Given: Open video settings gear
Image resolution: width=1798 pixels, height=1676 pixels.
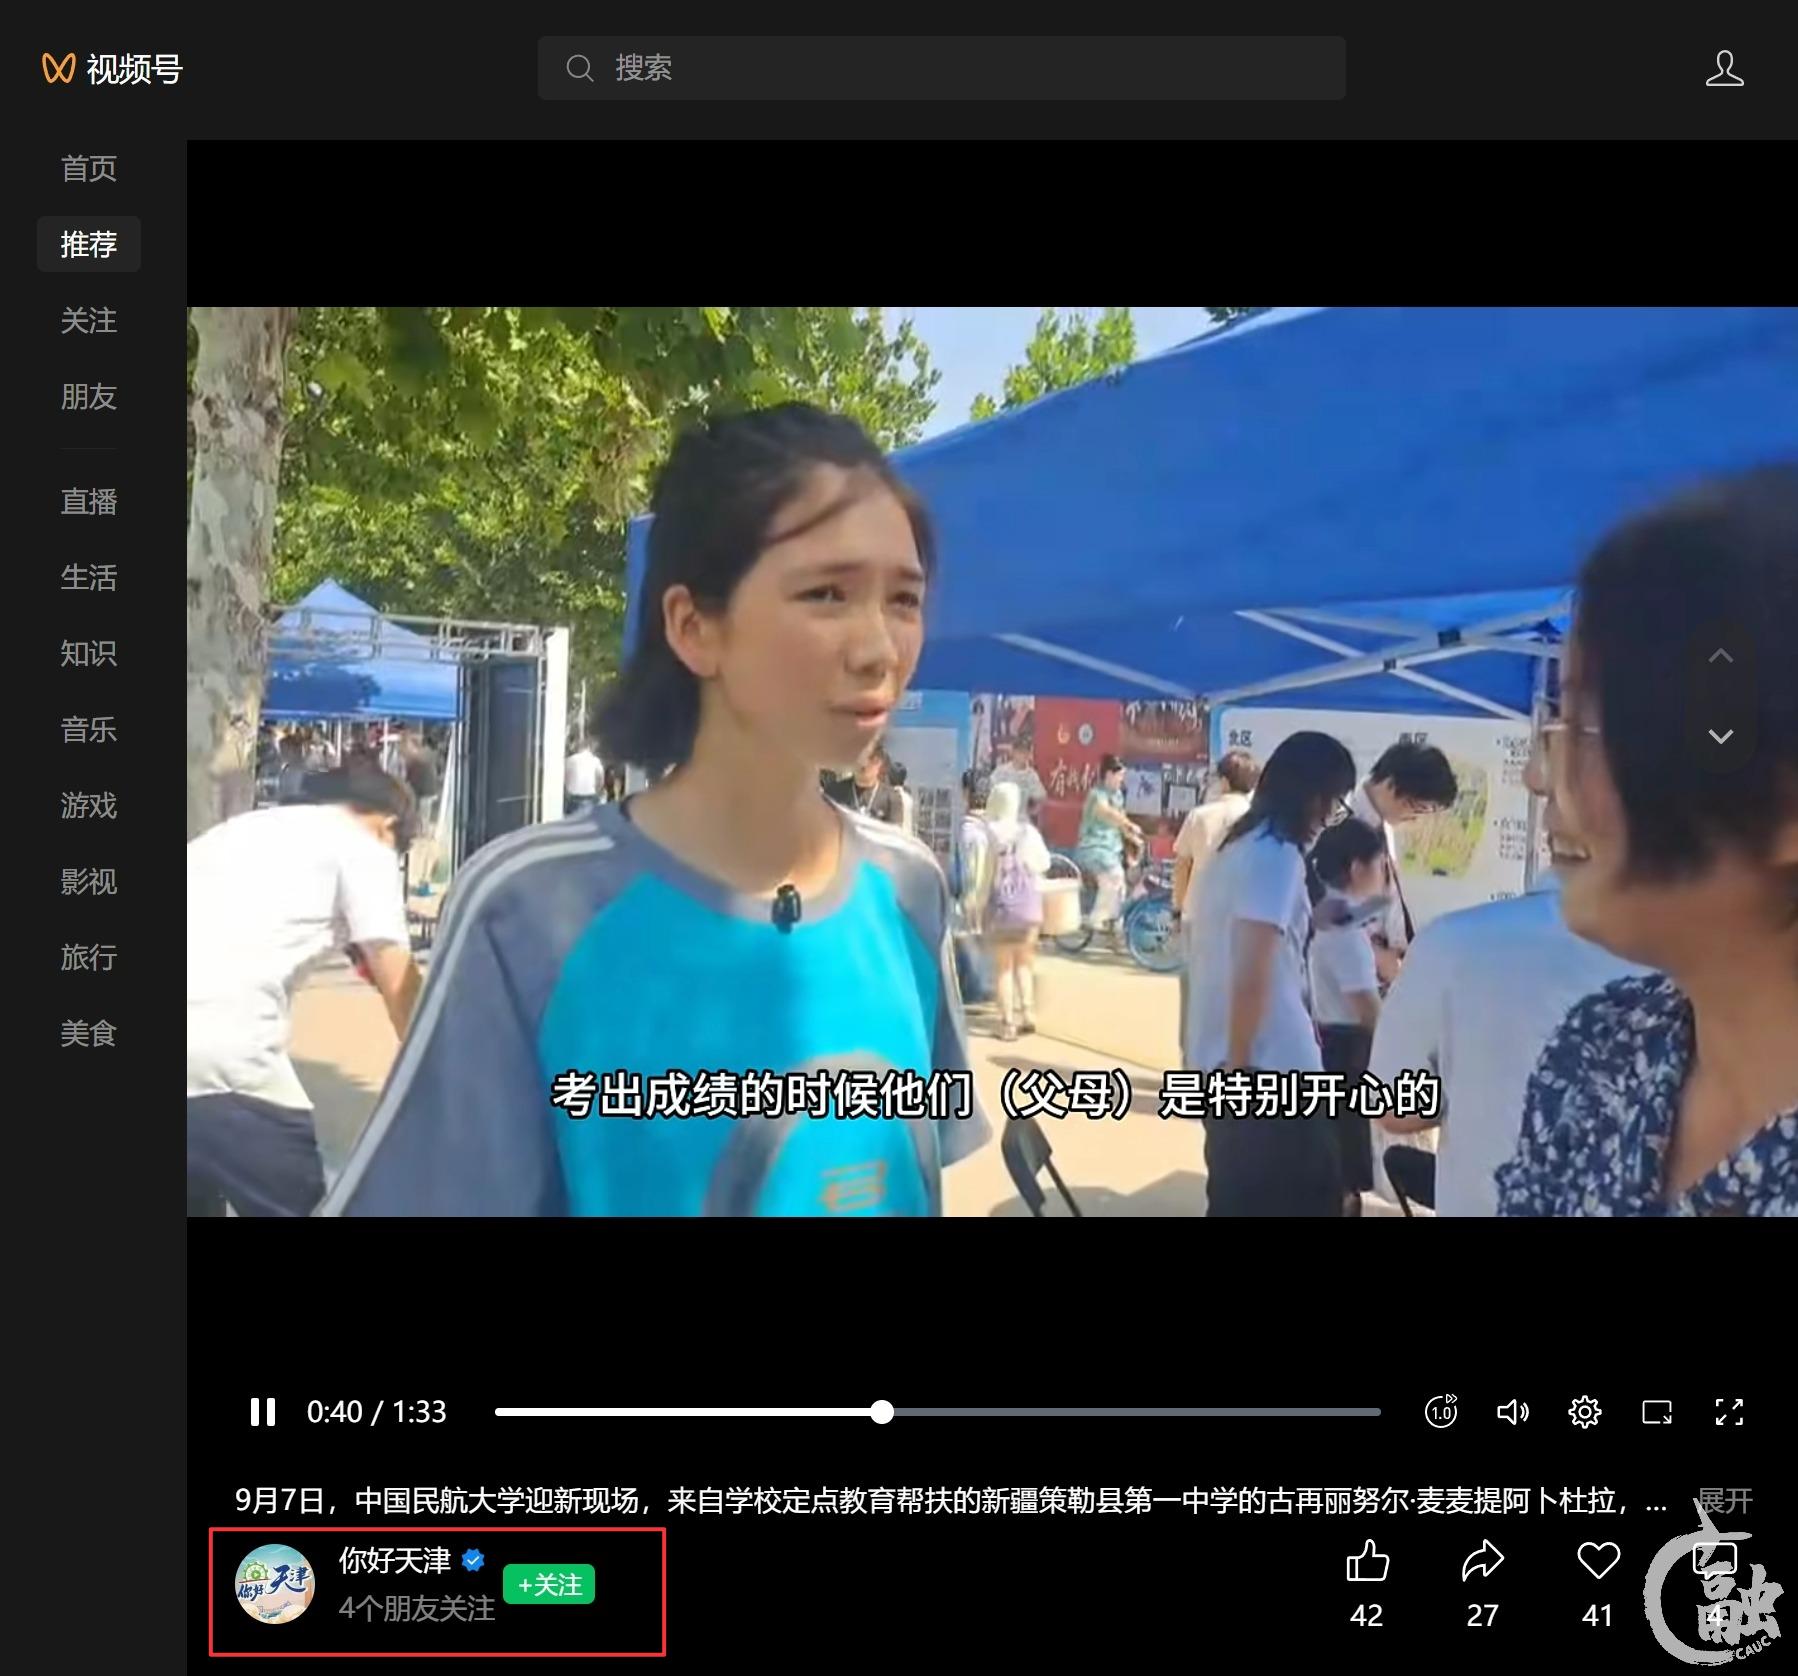Looking at the screenshot, I should pyautogui.click(x=1584, y=1411).
